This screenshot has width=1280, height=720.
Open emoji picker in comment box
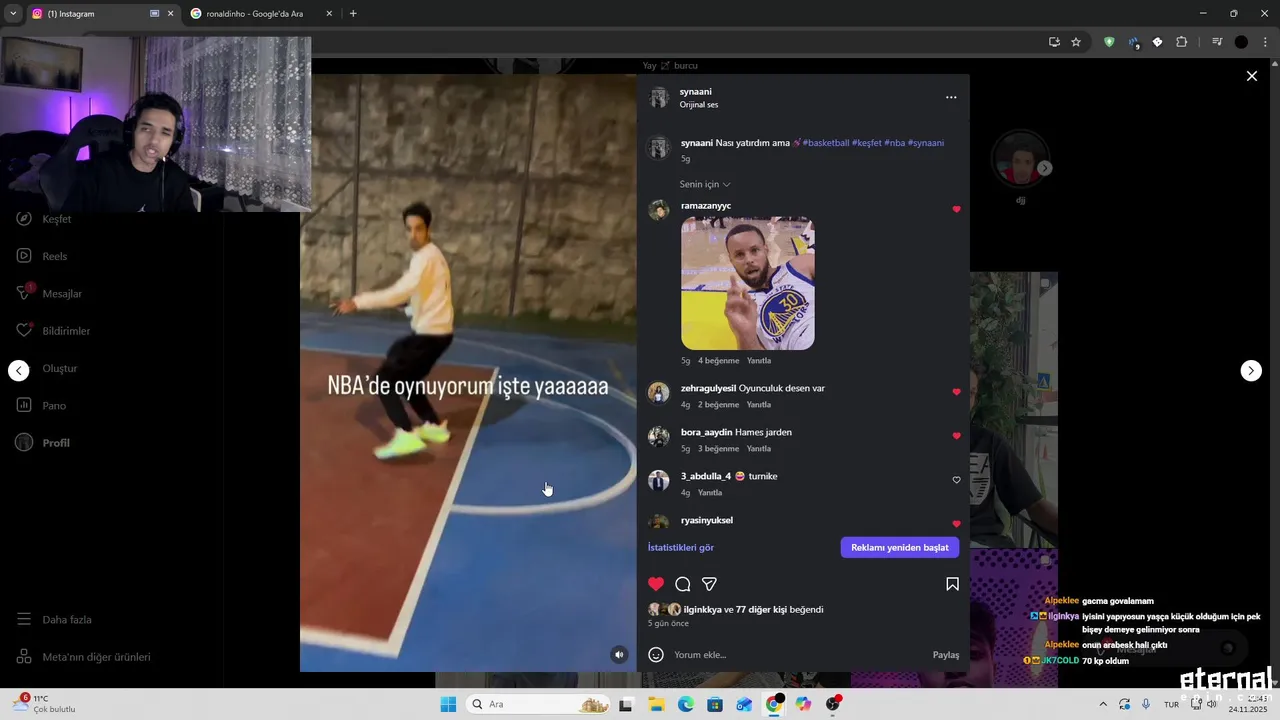pyautogui.click(x=656, y=655)
